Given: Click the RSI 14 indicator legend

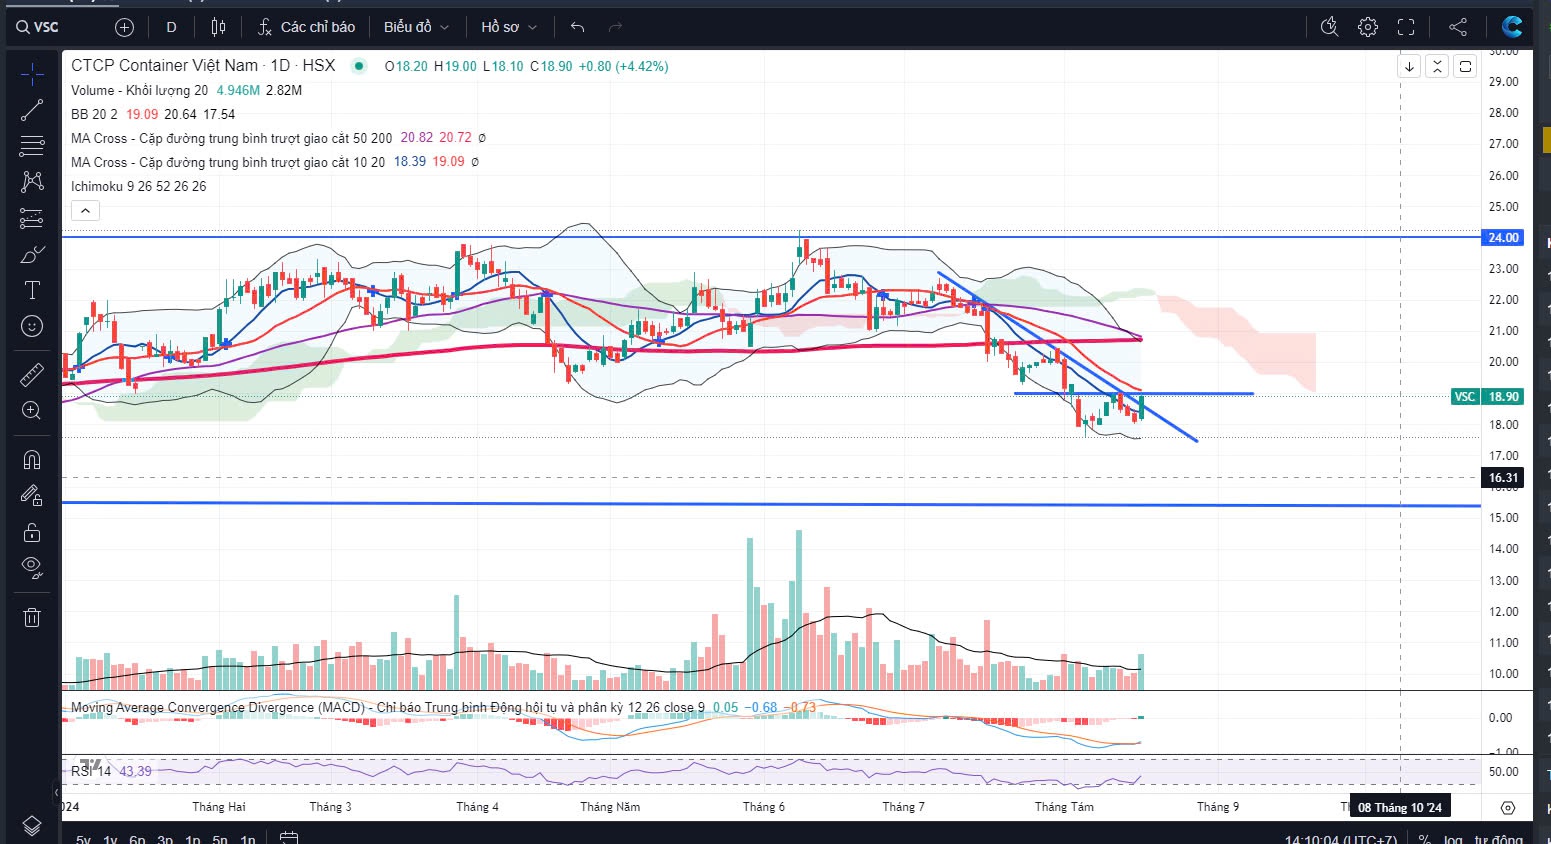Looking at the screenshot, I should pos(91,771).
